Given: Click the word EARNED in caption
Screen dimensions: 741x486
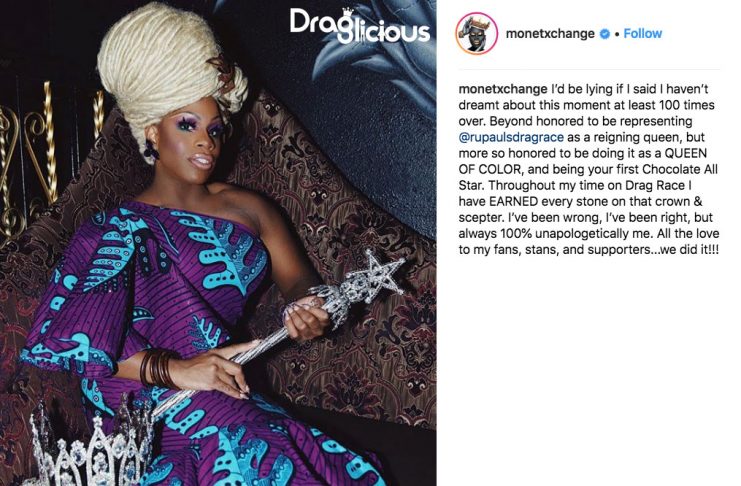Looking at the screenshot, I should [514, 201].
